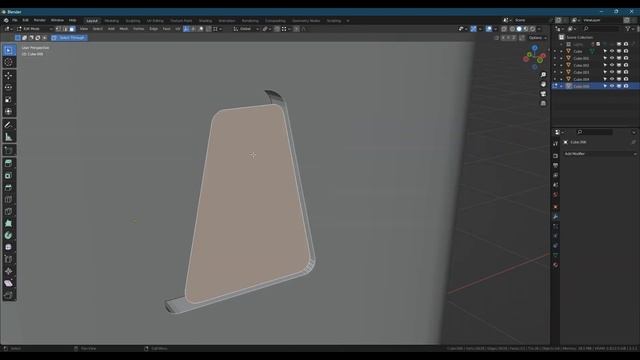Activate the Transform tool

click(x=9, y=111)
